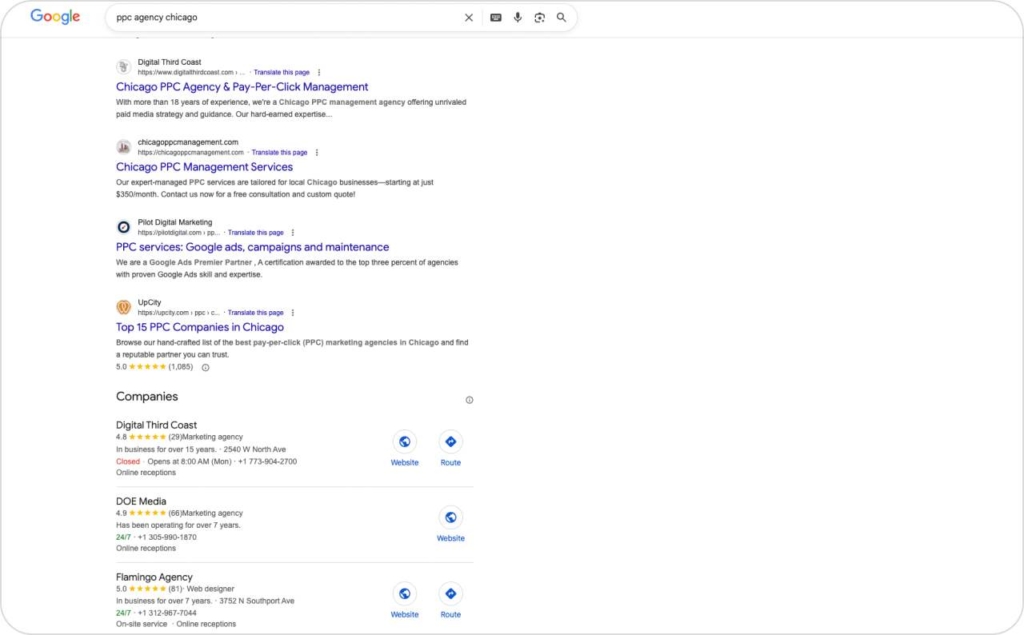Open the Chicago PPC Management Services result

point(204,167)
